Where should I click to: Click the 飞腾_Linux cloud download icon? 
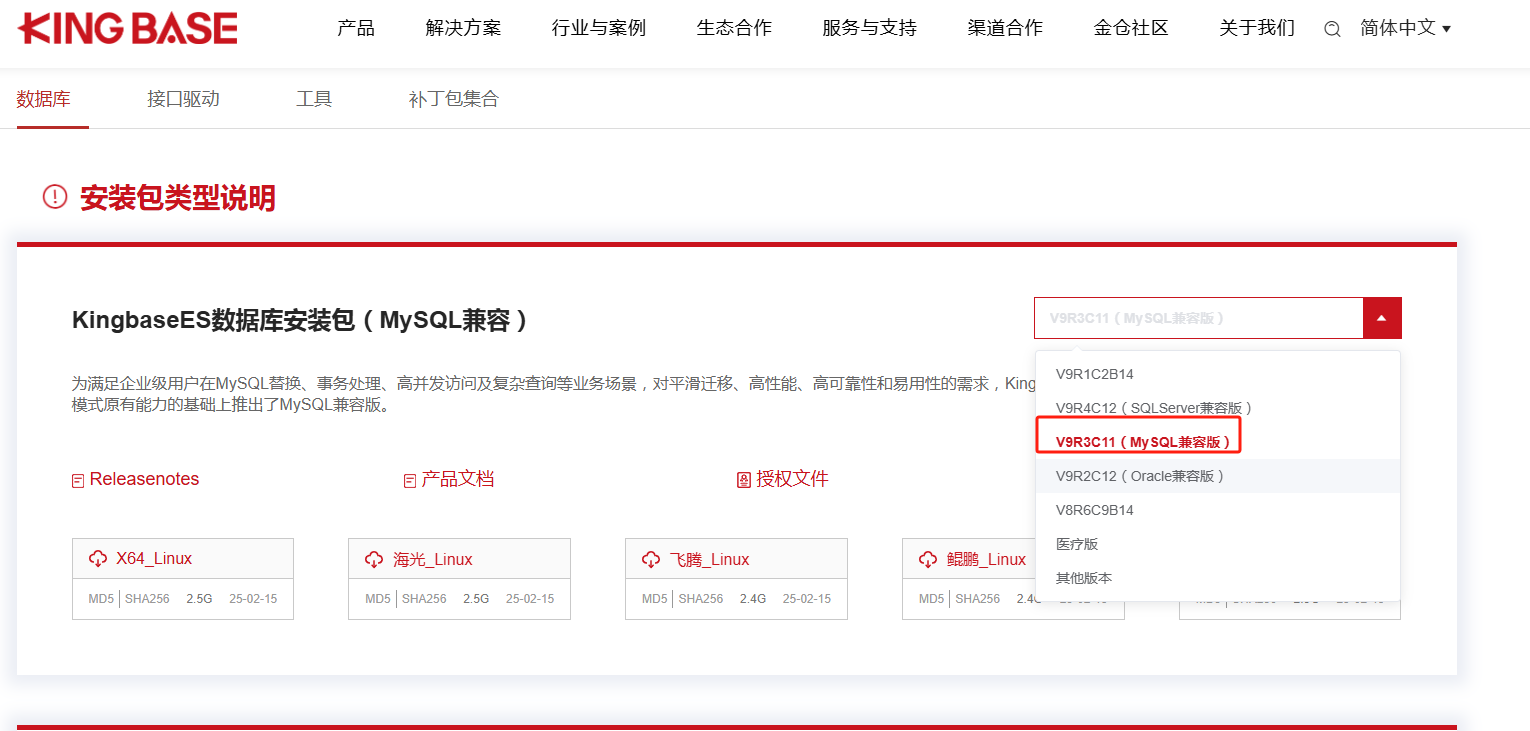tap(651, 560)
